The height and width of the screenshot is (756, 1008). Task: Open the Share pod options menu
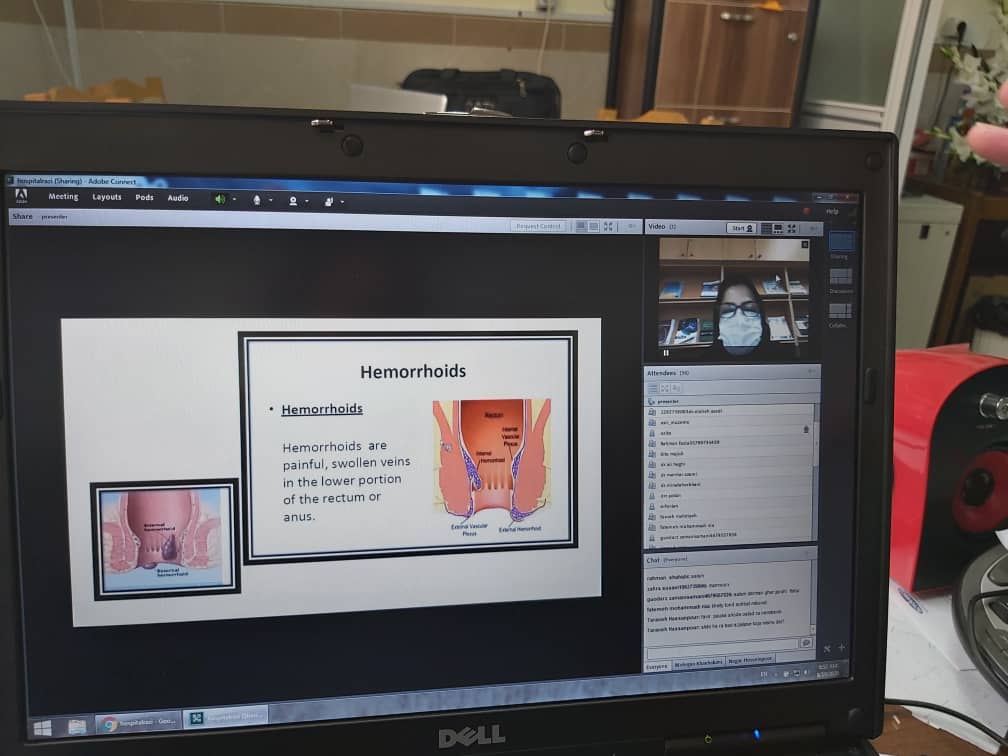(631, 226)
